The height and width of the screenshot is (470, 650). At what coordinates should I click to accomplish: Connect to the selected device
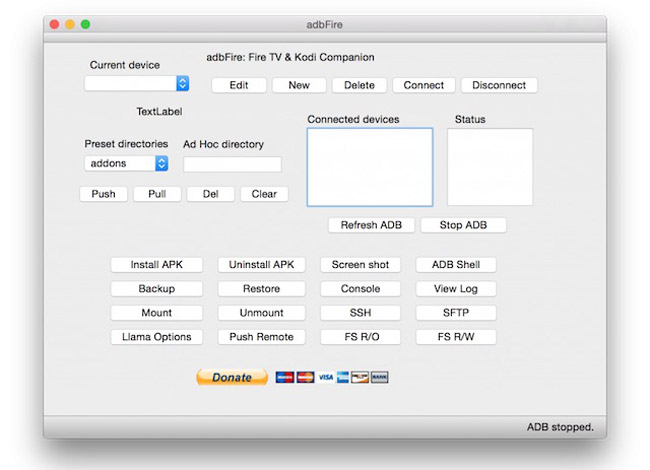(424, 85)
